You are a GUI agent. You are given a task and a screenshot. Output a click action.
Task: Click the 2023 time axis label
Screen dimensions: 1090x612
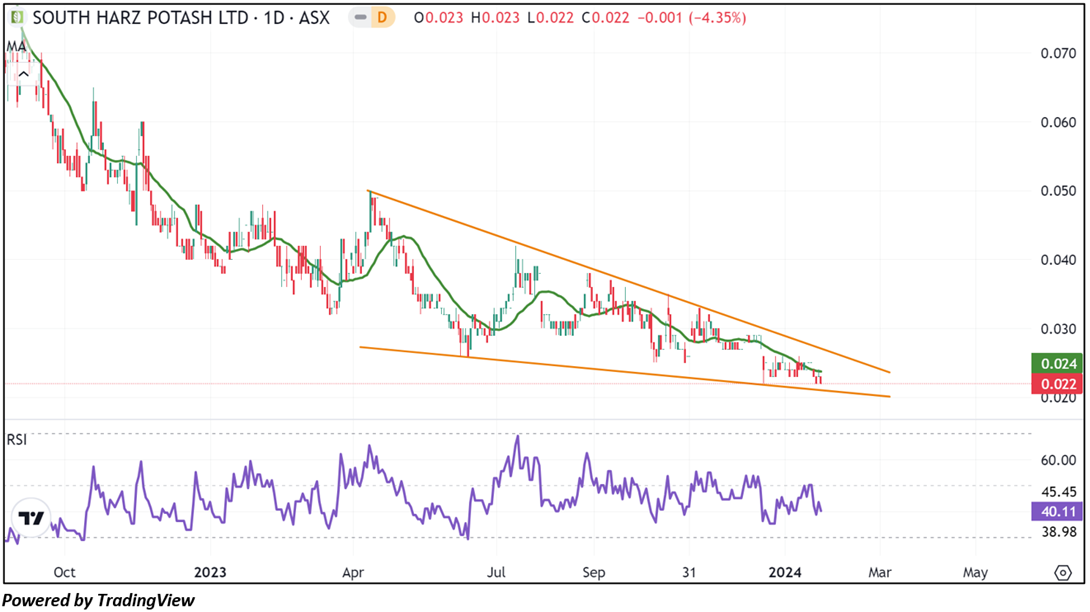210,572
